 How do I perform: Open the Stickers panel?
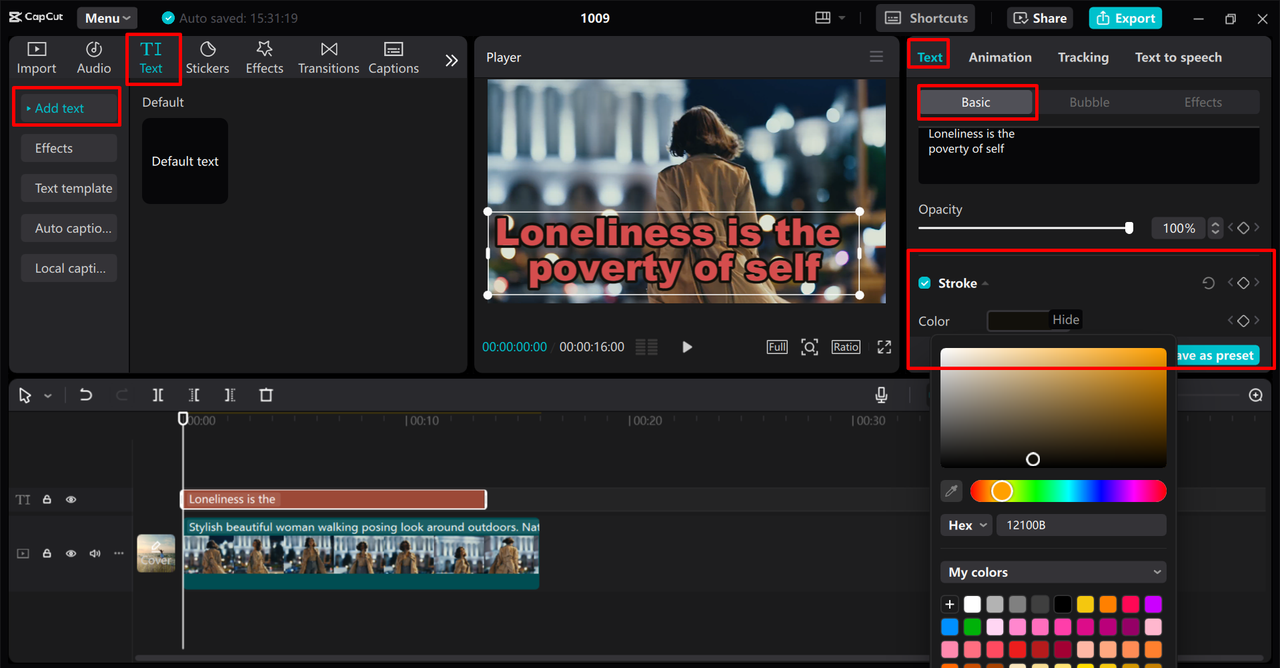(207, 58)
